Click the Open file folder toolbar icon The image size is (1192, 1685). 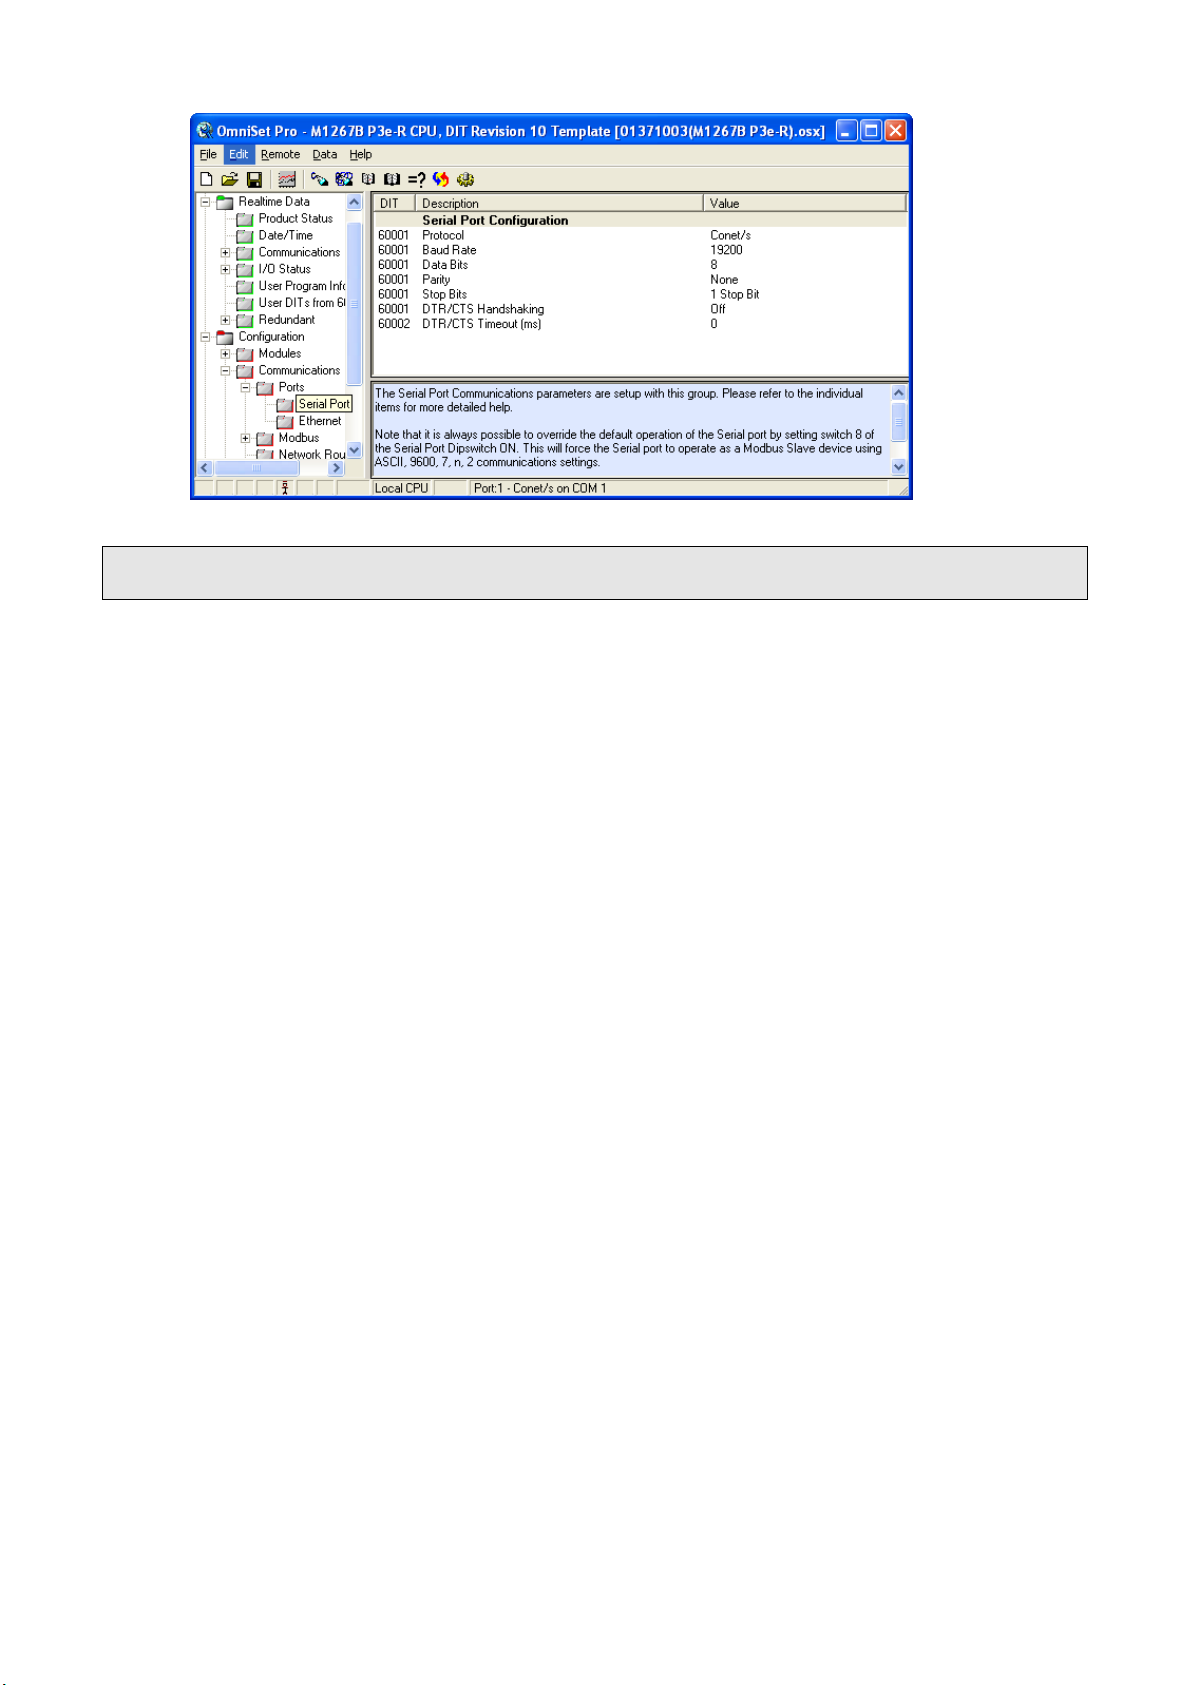pyautogui.click(x=230, y=180)
